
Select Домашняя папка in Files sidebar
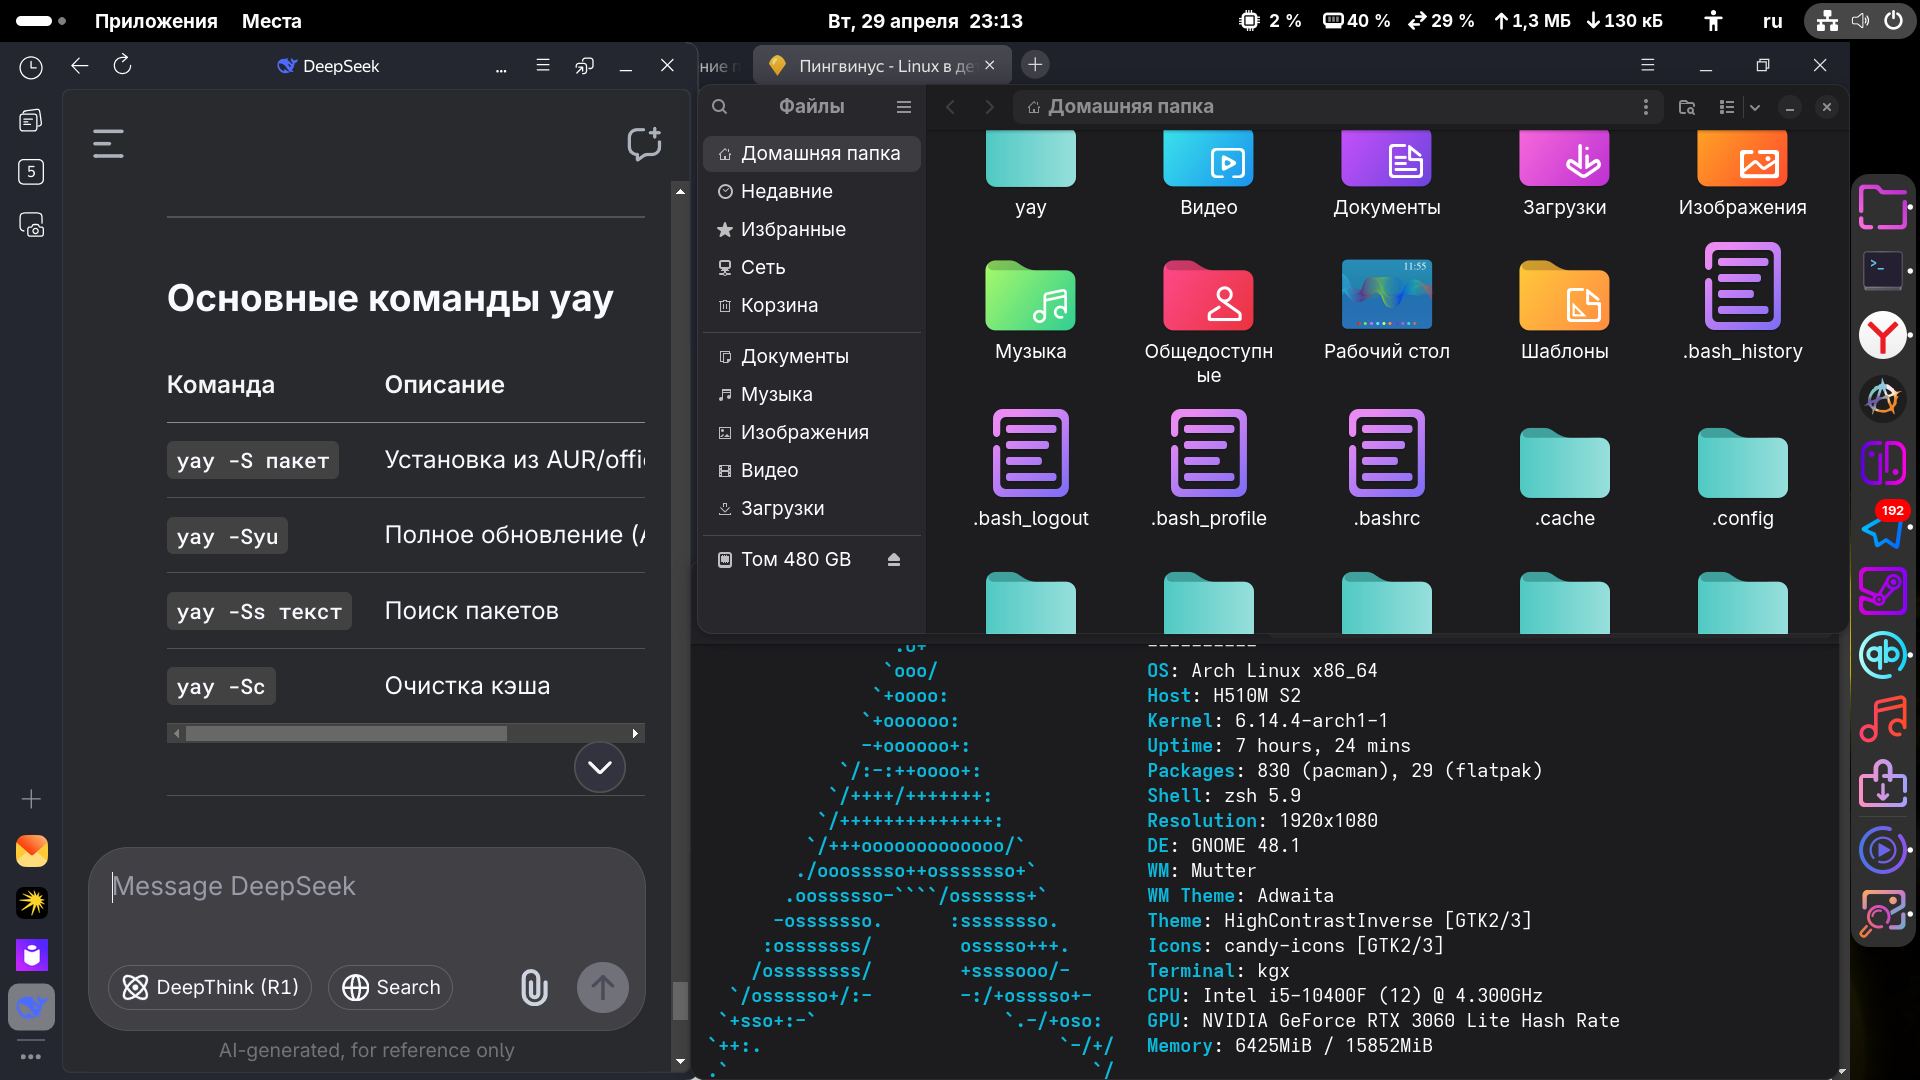click(x=811, y=154)
